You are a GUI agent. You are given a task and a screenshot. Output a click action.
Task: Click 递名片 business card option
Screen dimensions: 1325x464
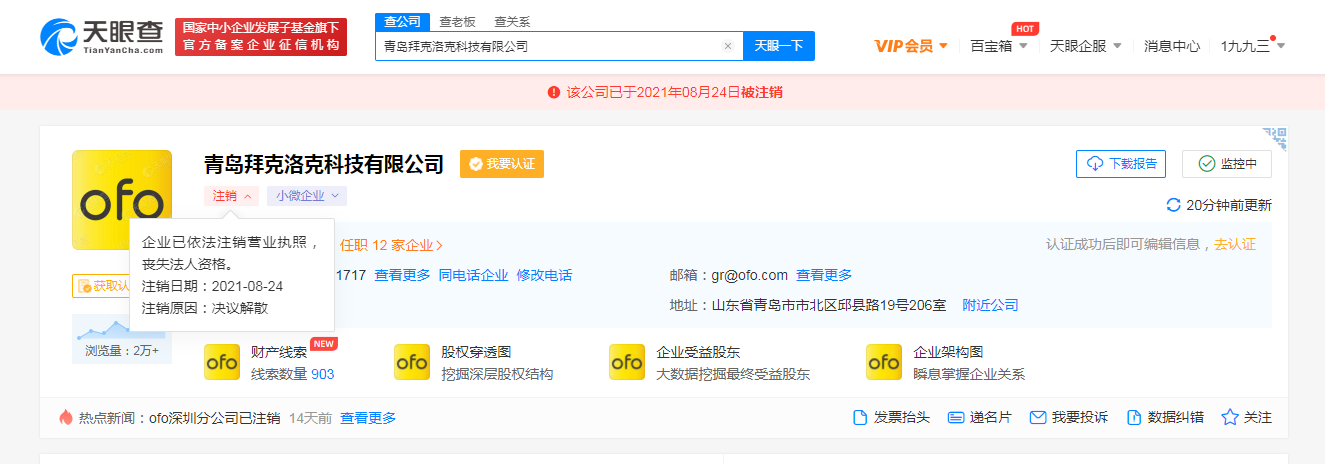point(979,417)
